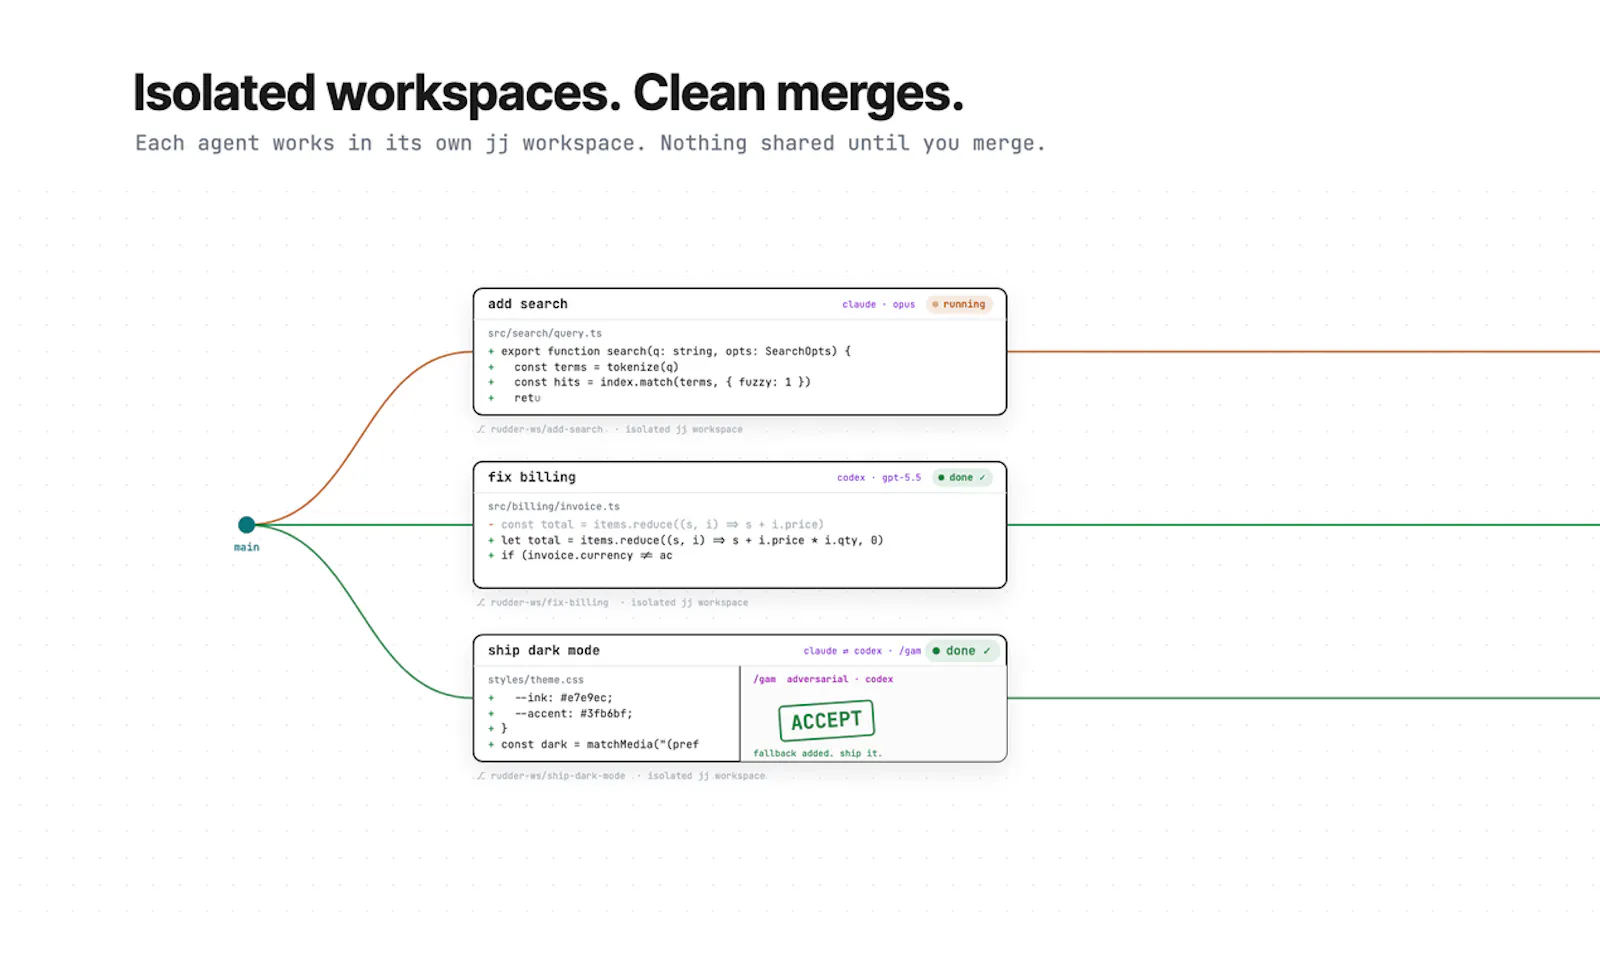
Task: Click the rudder-ws/ship-dark-mode workspace label
Action: coord(557,775)
